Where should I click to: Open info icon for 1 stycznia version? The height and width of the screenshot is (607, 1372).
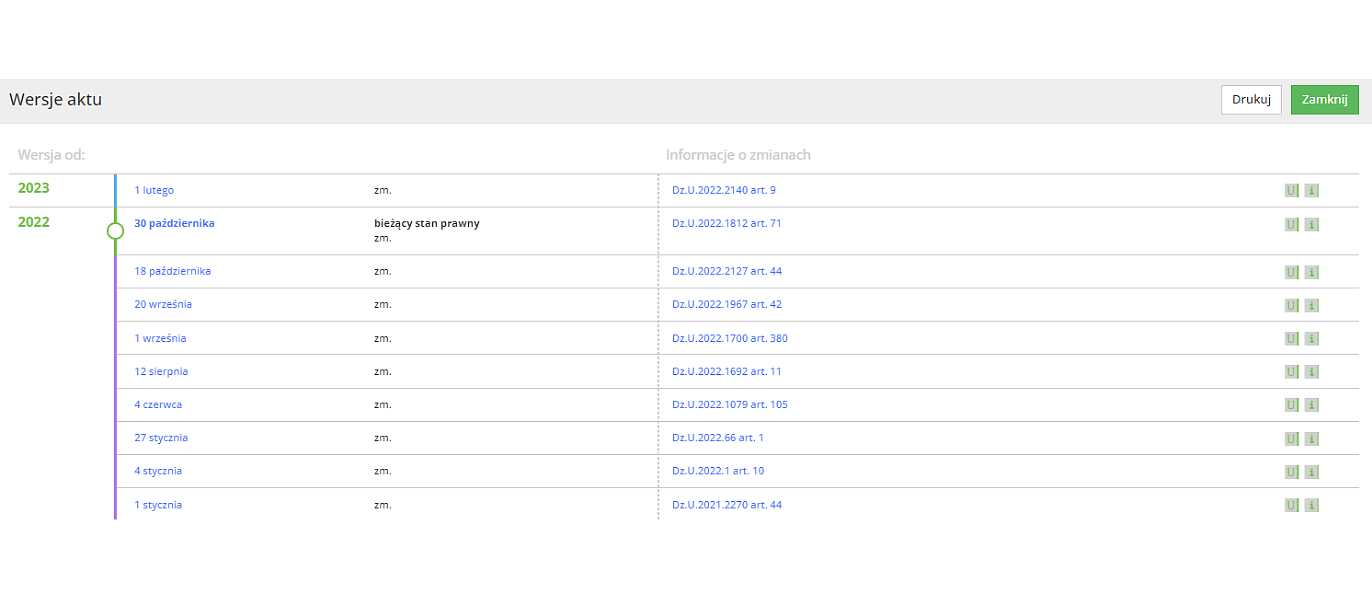coord(1312,505)
